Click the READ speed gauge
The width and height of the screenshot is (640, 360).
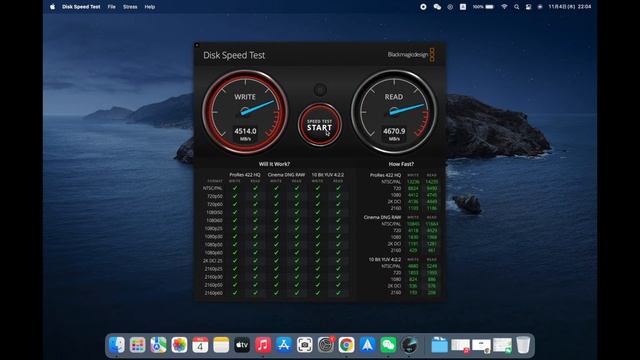394,111
